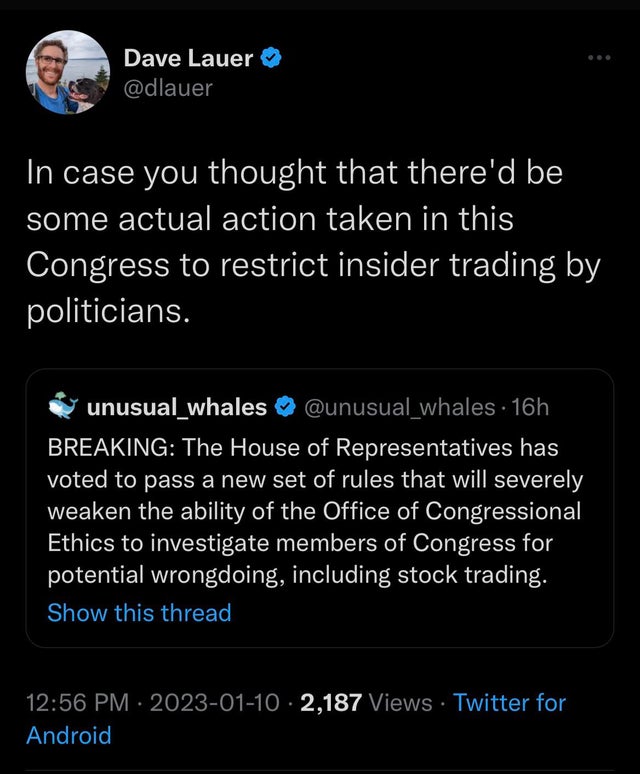
Task: Open the 12:56 PM timestamp
Action: point(77,702)
